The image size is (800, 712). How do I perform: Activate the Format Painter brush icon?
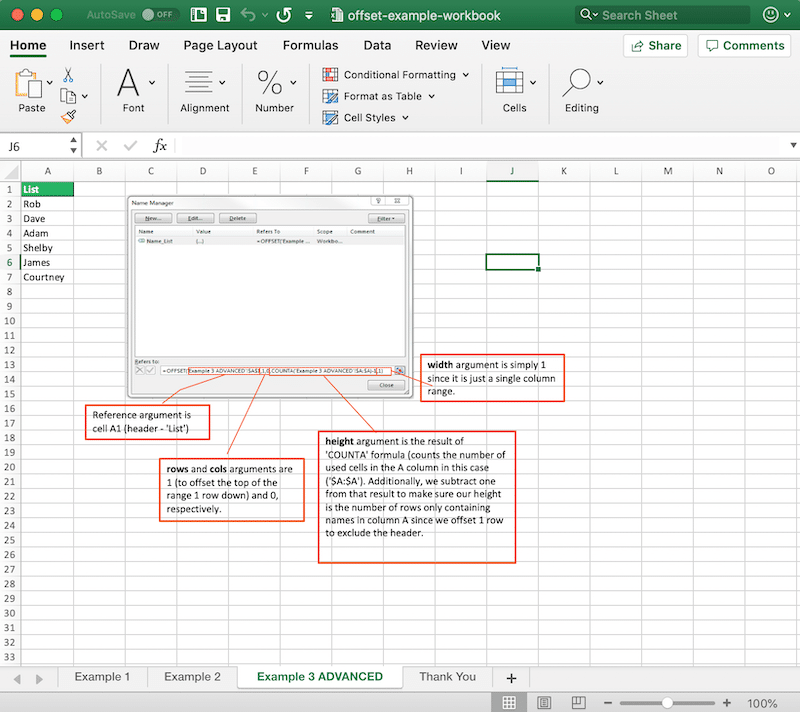pos(70,118)
